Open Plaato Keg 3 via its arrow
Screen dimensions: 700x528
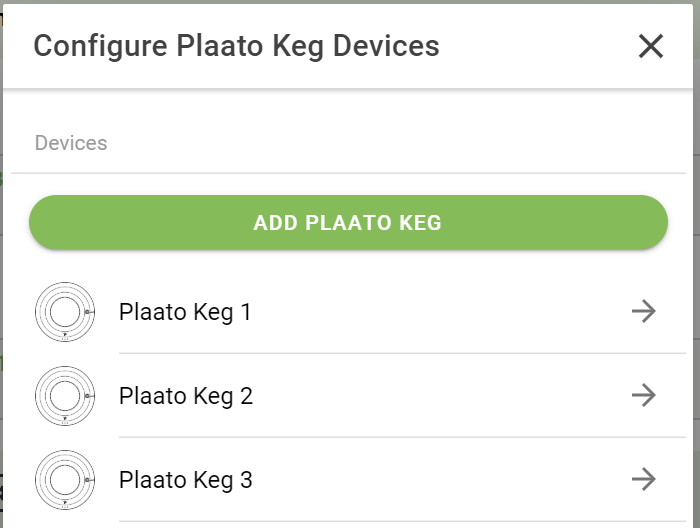644,479
